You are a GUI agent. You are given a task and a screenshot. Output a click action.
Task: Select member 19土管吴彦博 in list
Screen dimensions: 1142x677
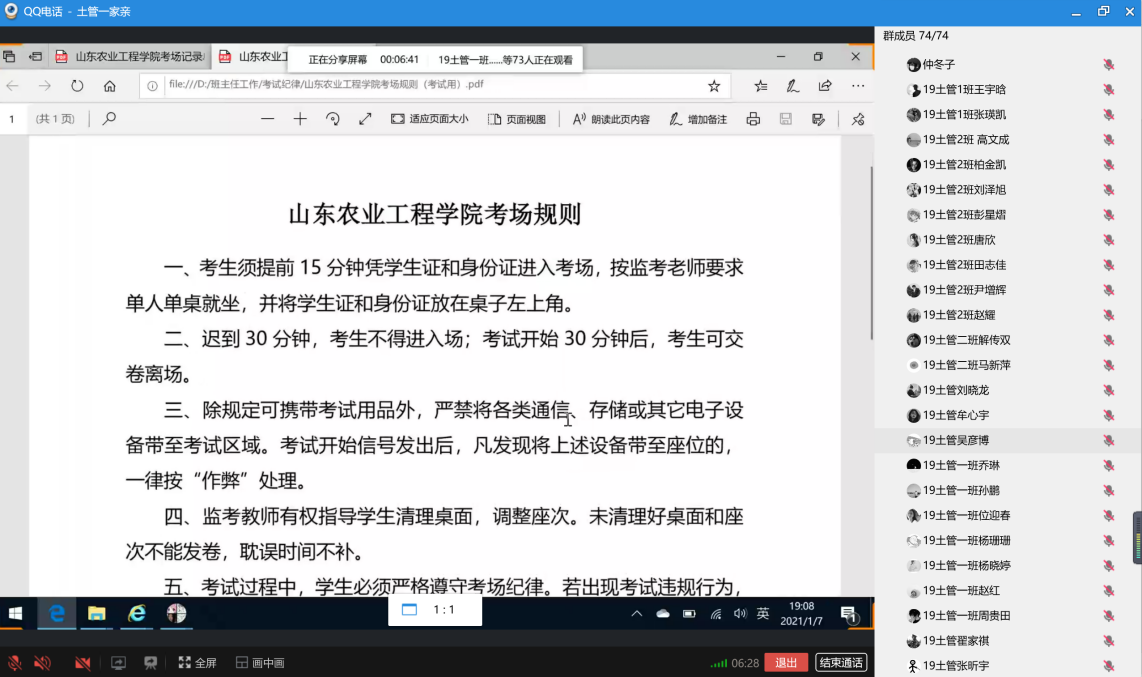point(956,440)
